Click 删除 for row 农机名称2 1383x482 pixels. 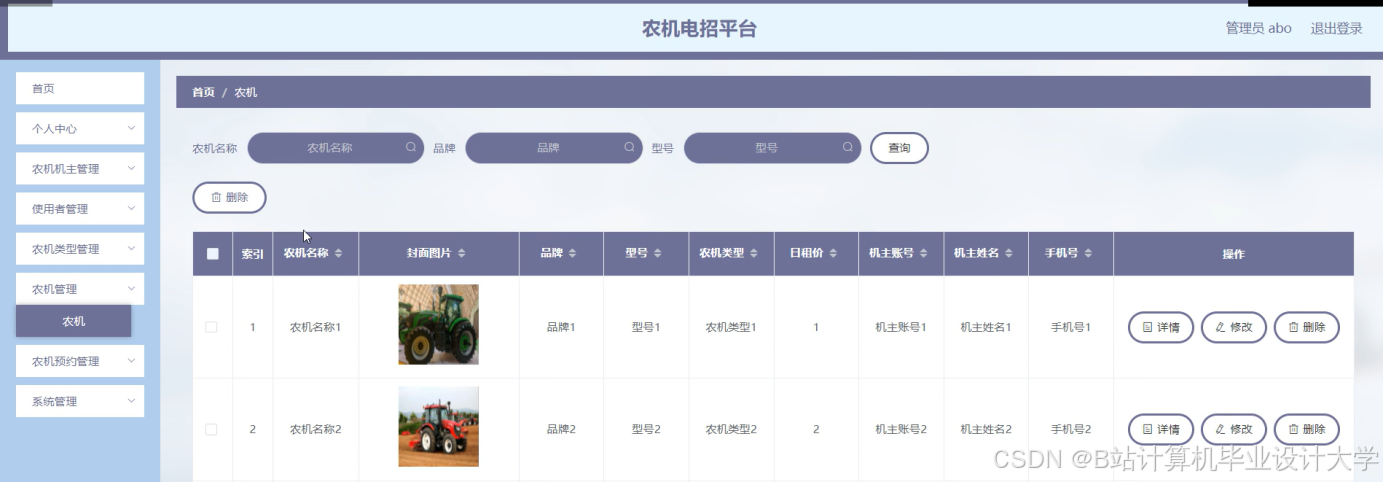point(1307,429)
